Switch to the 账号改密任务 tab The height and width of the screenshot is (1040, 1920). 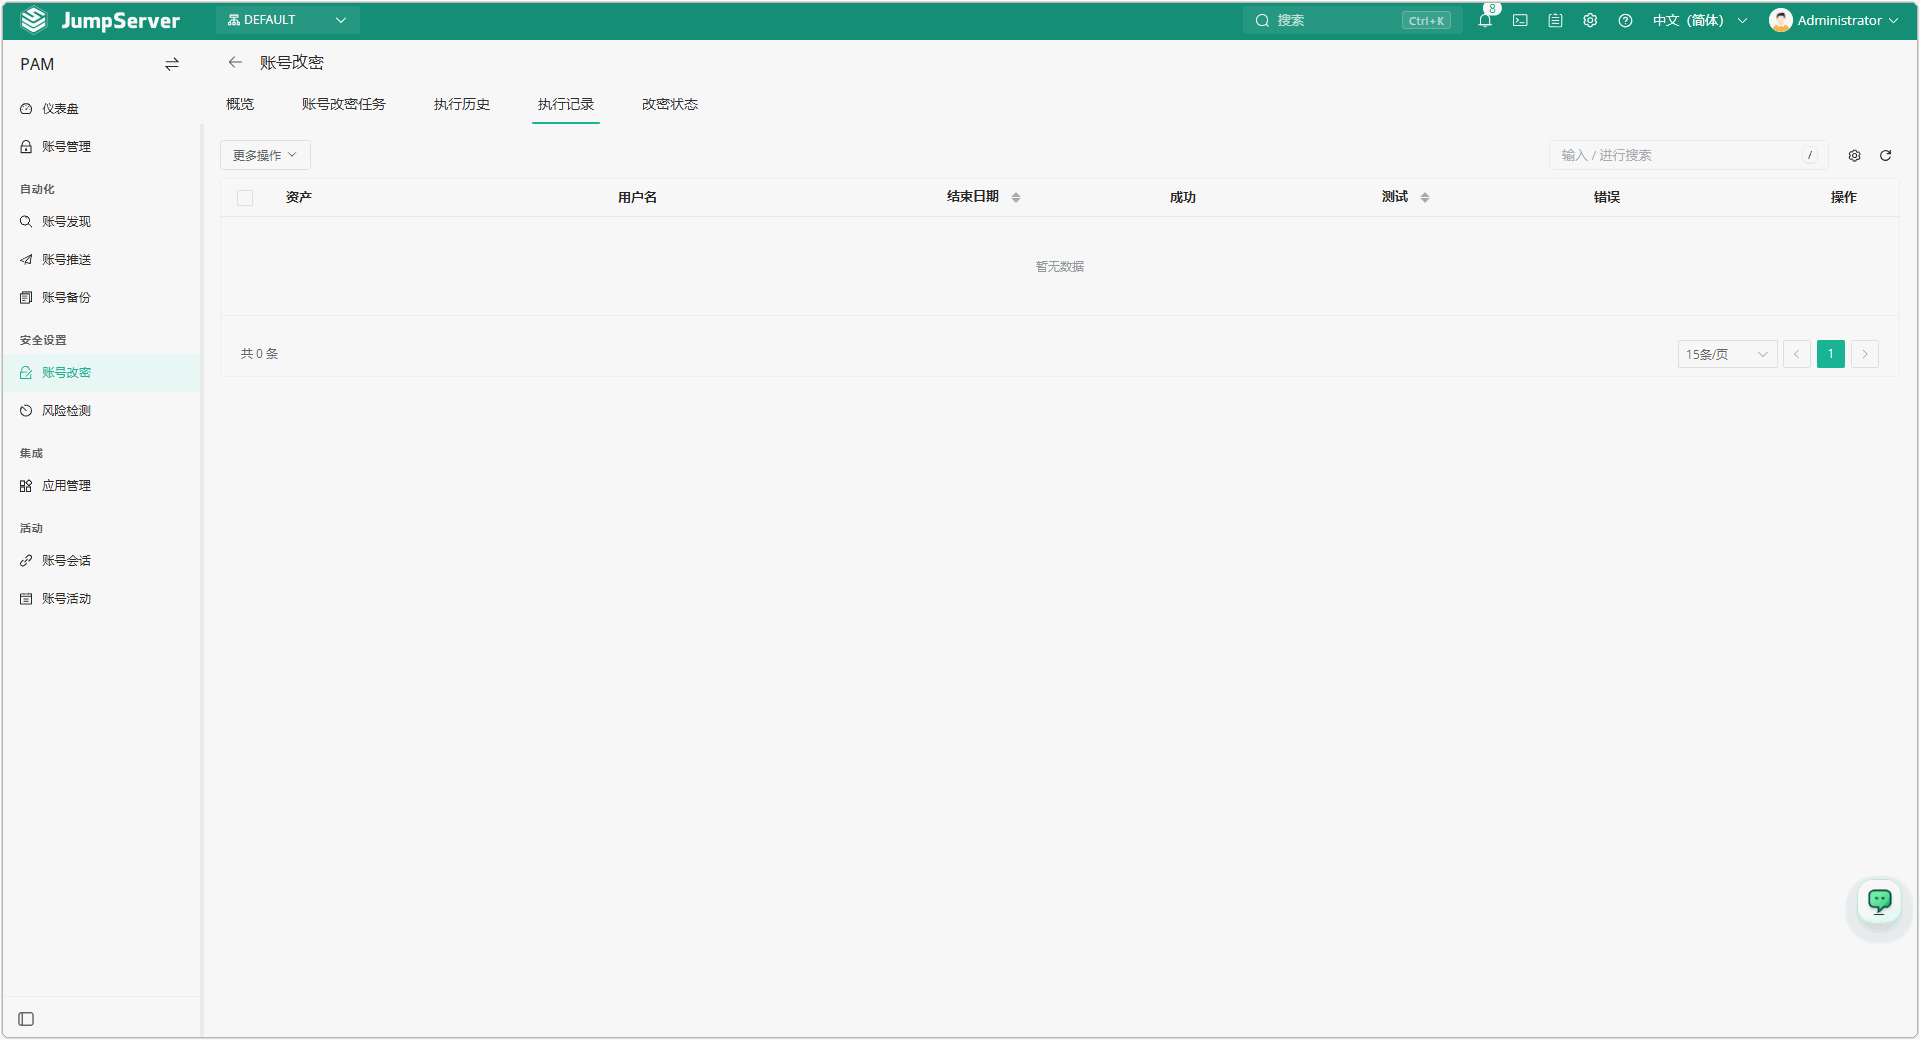(x=343, y=104)
